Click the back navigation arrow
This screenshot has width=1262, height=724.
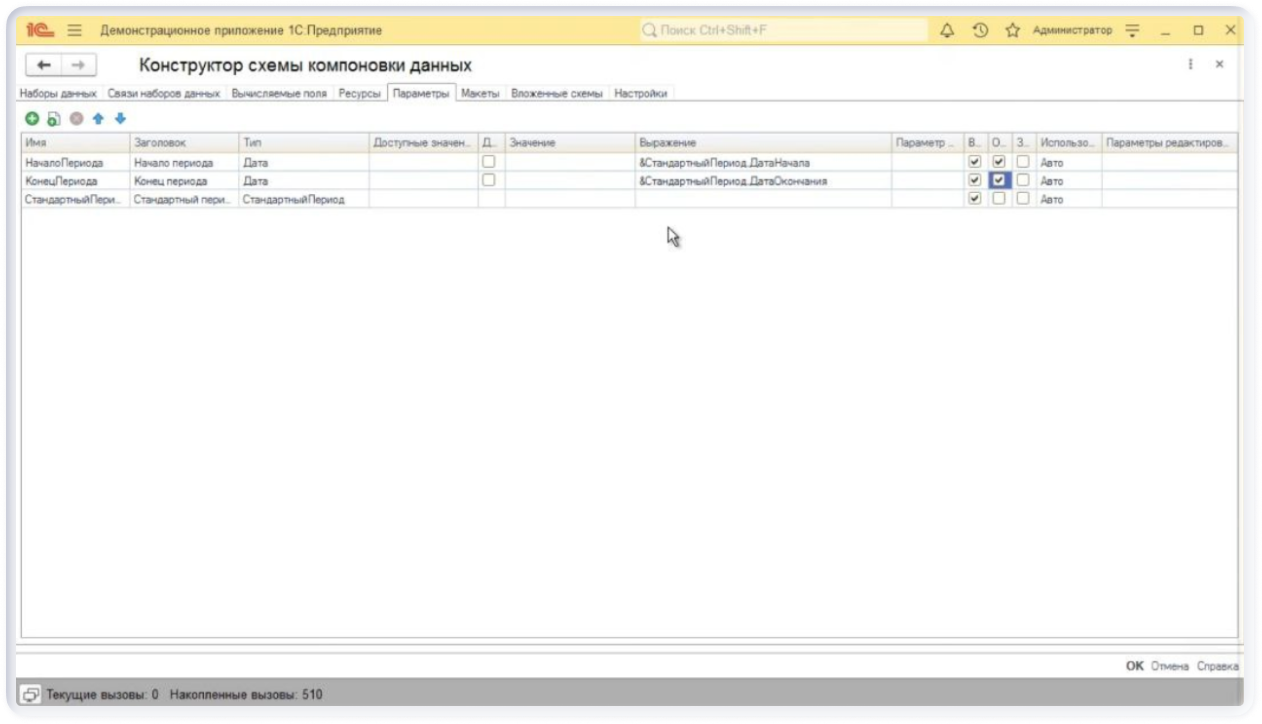pyautogui.click(x=44, y=65)
